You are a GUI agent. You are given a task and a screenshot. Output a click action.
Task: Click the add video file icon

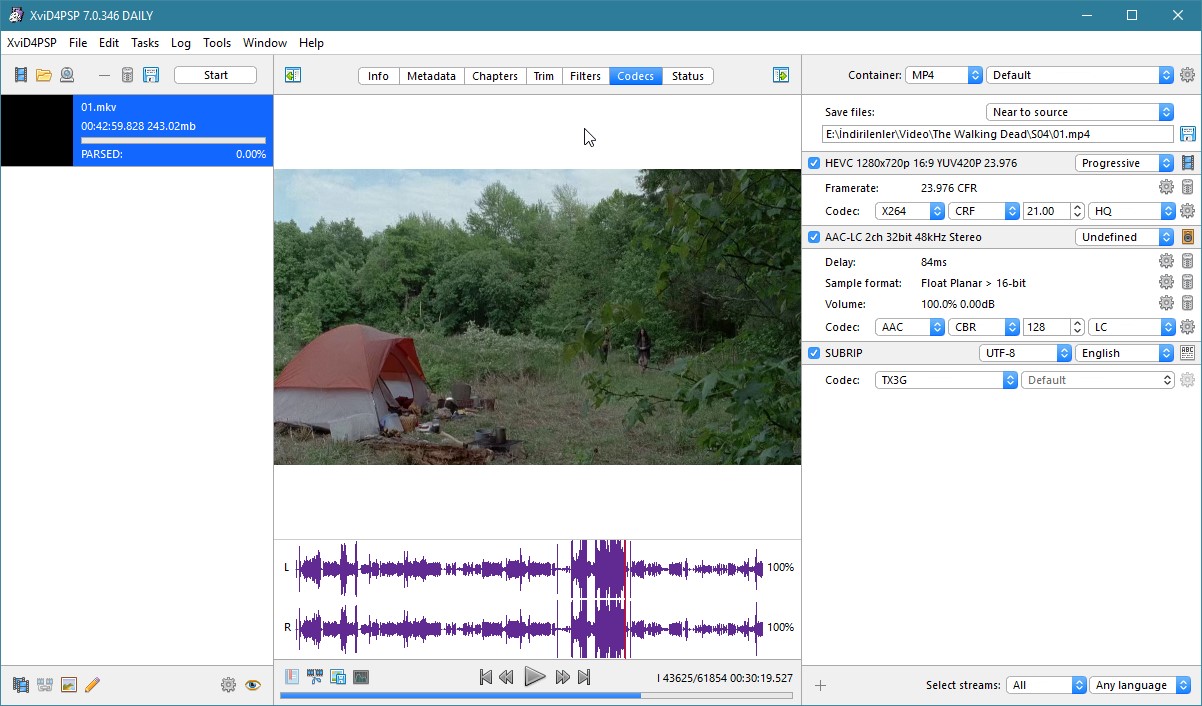pyautogui.click(x=20, y=75)
